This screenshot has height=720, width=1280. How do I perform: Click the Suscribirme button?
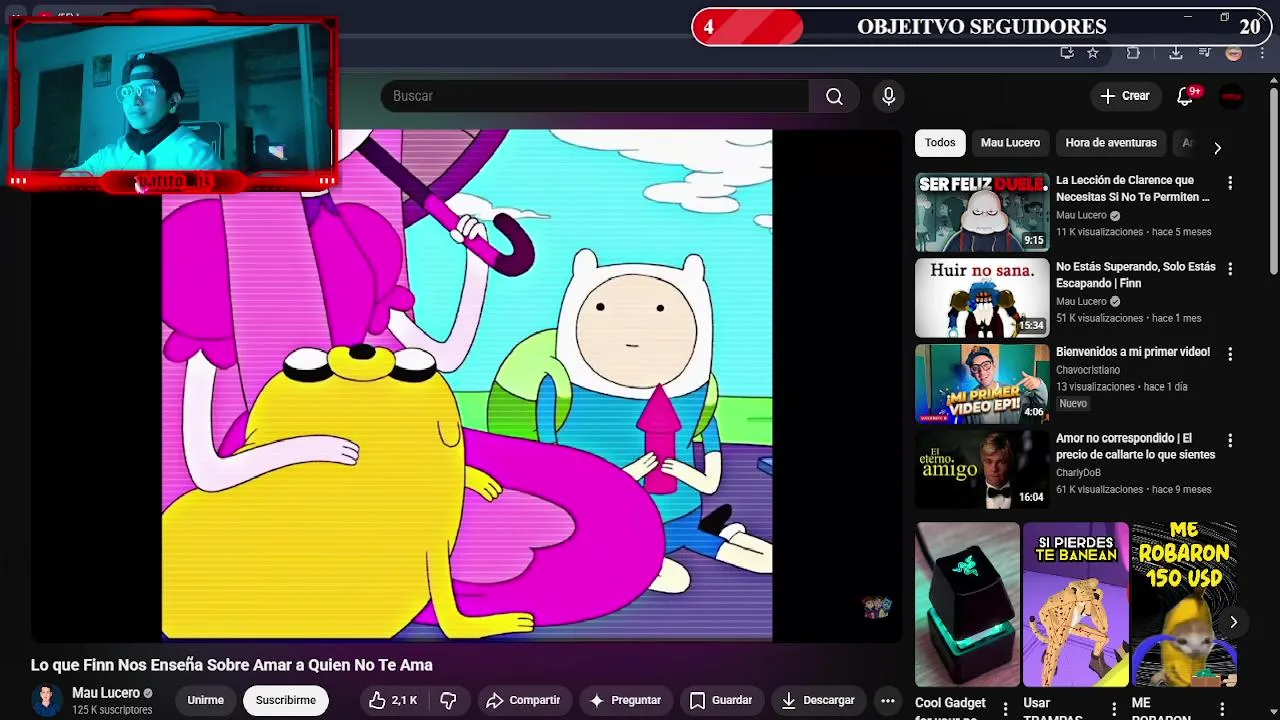[285, 700]
